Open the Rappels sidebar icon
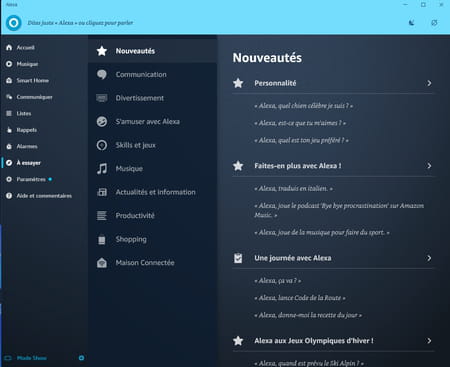450x367 pixels. 9,130
